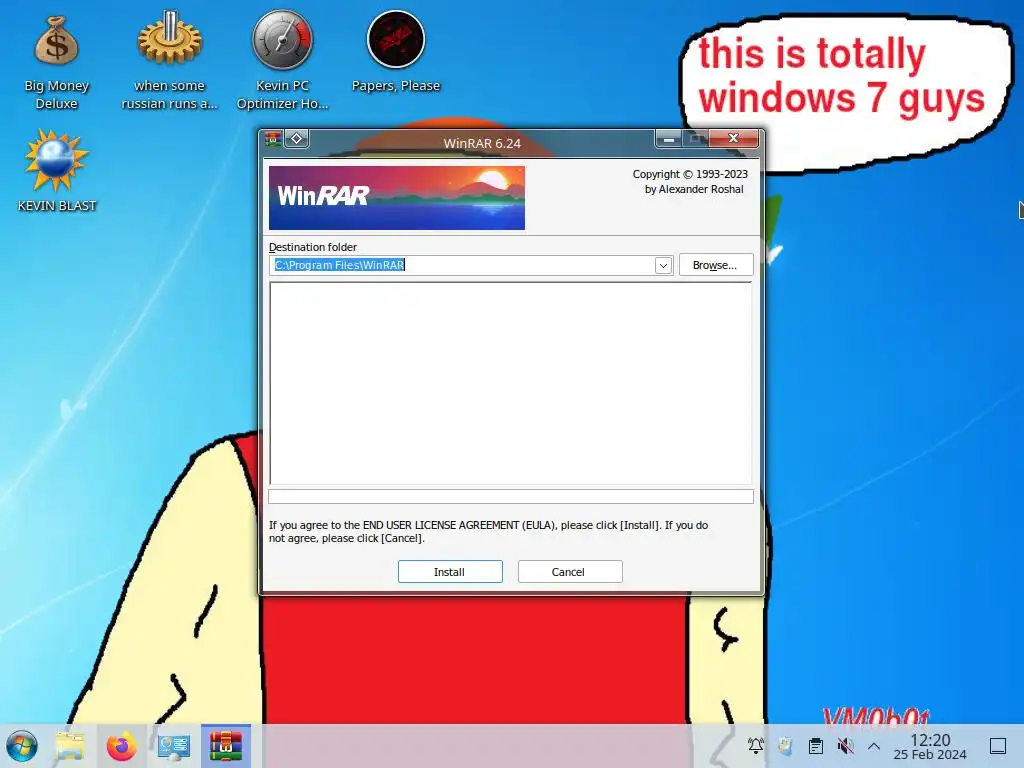Click the show desktop tray button
Screen dimensions: 1024x768
pos(998,746)
